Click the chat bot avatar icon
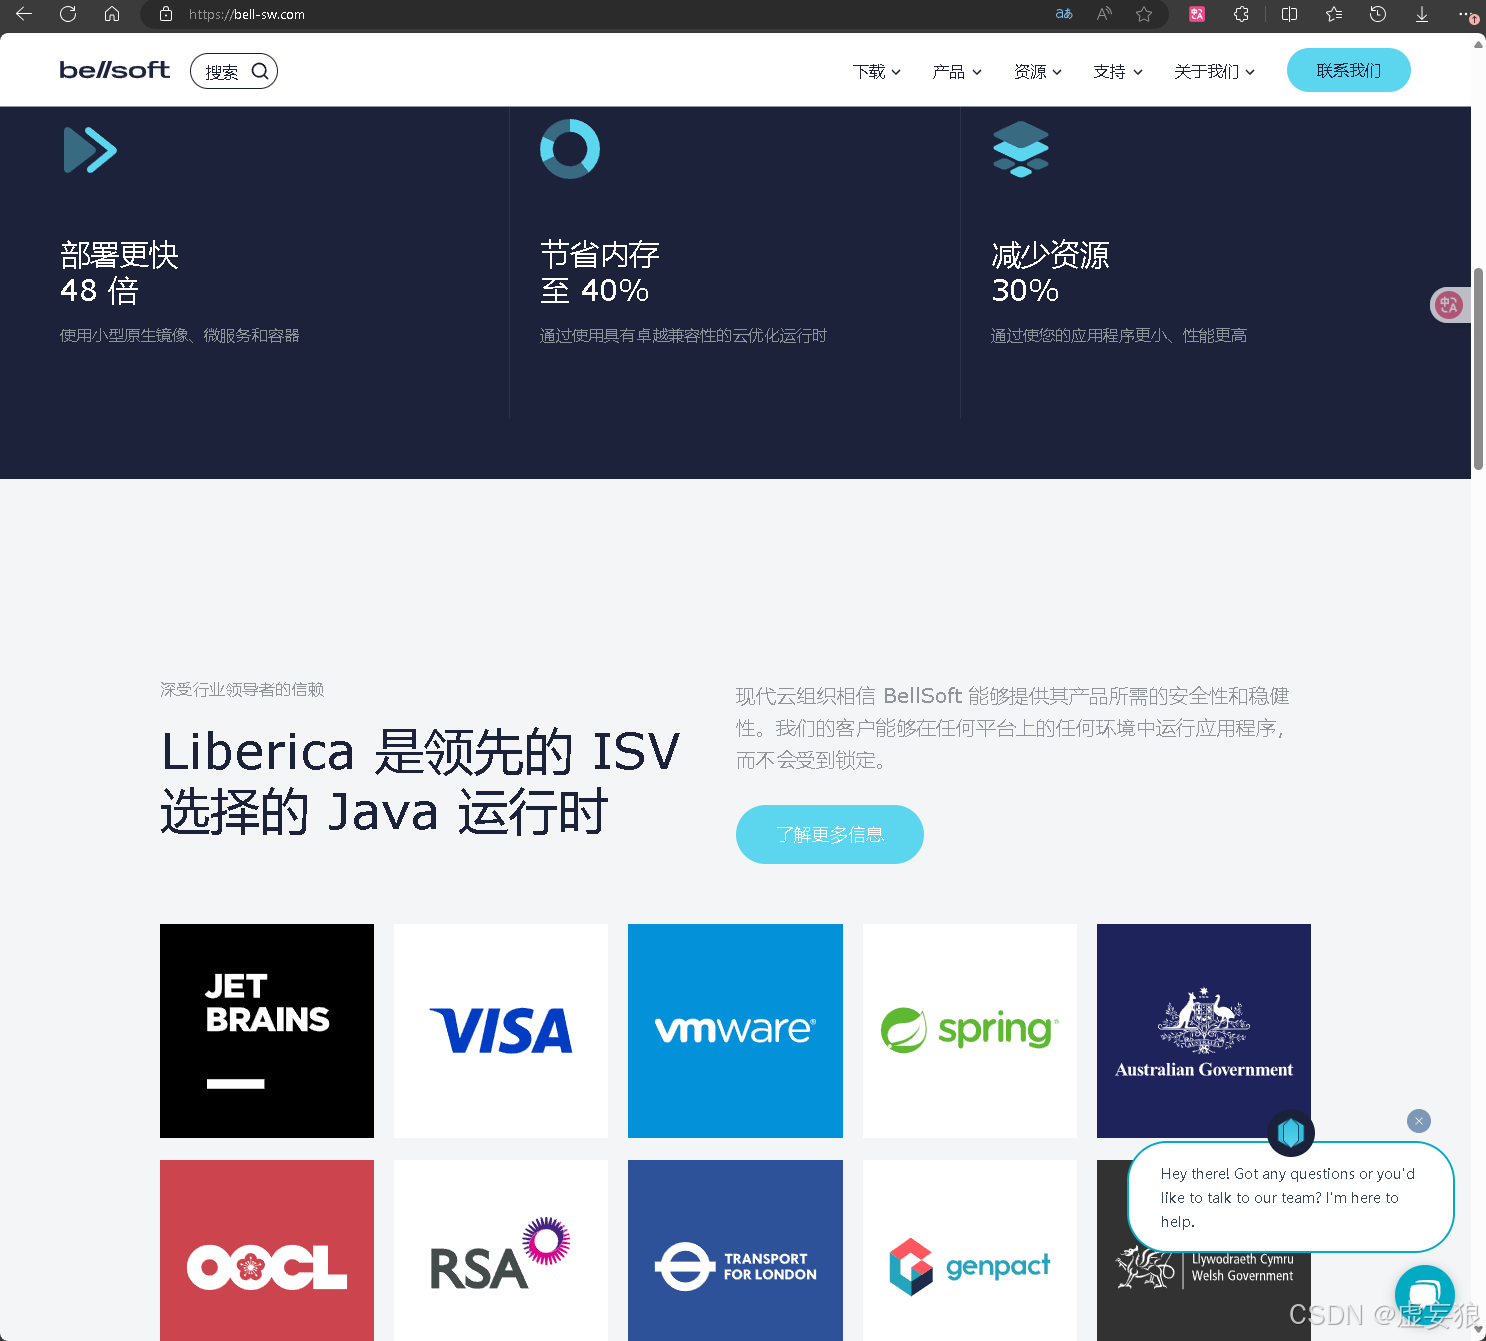 [1291, 1132]
